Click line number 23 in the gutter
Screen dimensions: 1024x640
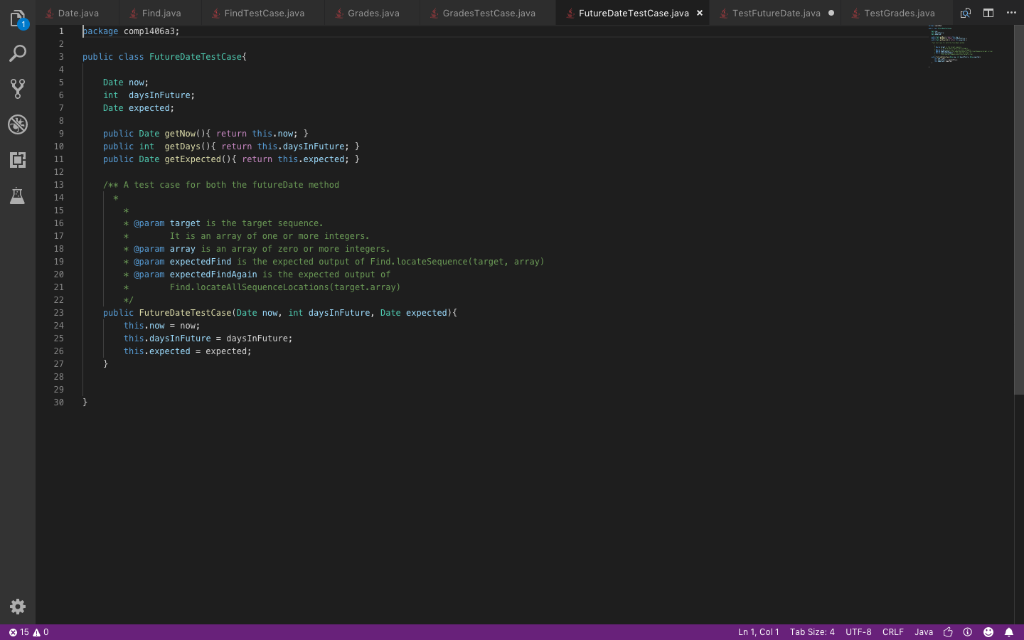[x=59, y=313]
